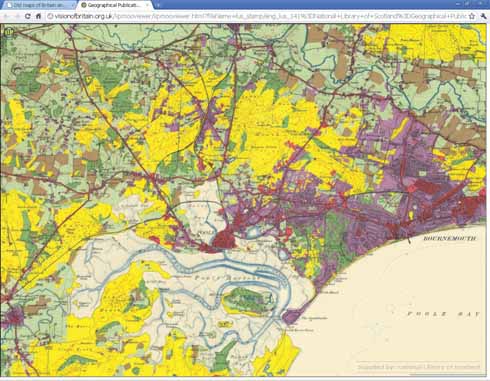Open the wrench settings menu
The image size is (490, 381).
[483, 16]
